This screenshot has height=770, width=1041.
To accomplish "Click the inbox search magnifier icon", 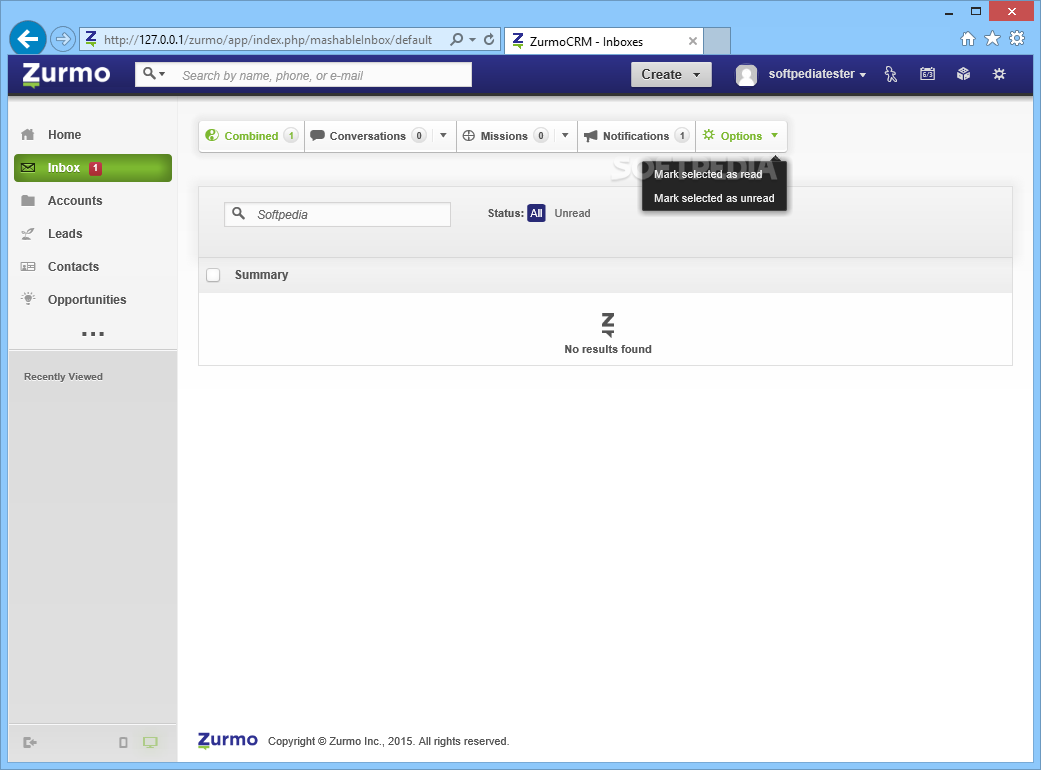I will click(238, 214).
